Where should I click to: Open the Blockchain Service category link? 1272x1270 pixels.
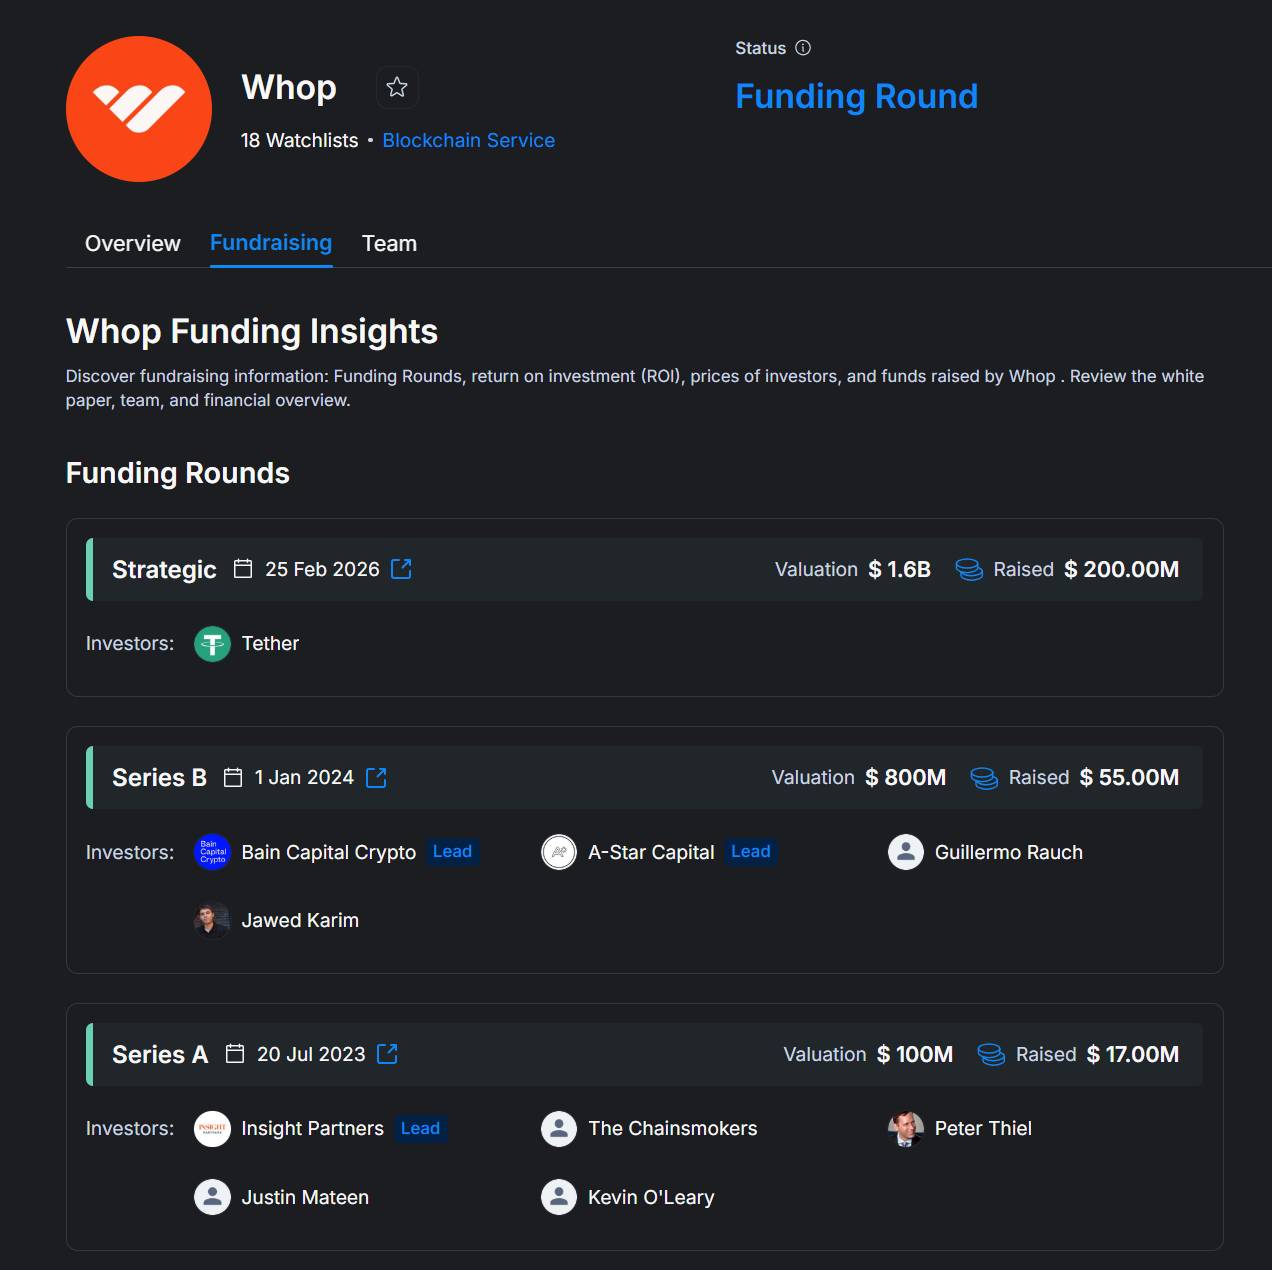click(x=468, y=140)
